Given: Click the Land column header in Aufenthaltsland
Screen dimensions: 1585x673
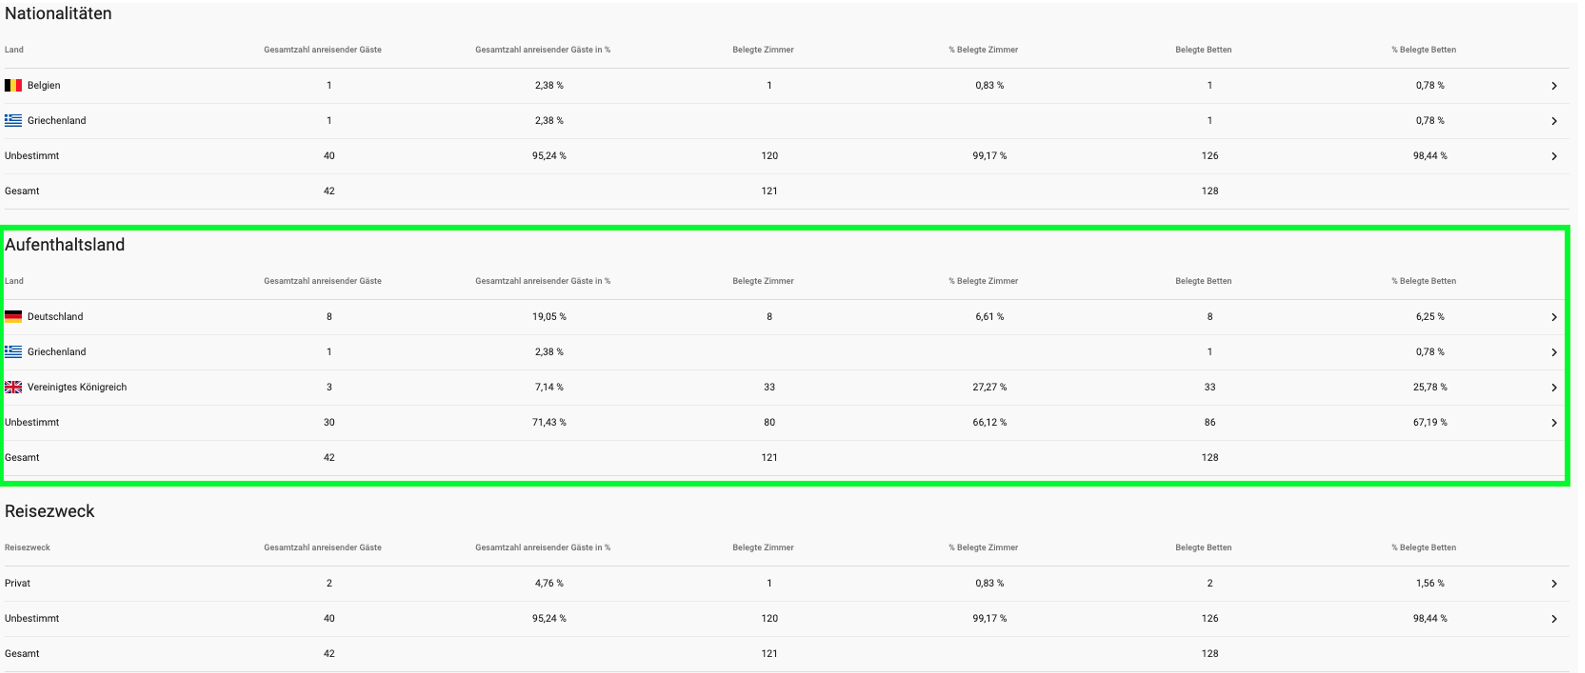Looking at the screenshot, I should click(14, 281).
